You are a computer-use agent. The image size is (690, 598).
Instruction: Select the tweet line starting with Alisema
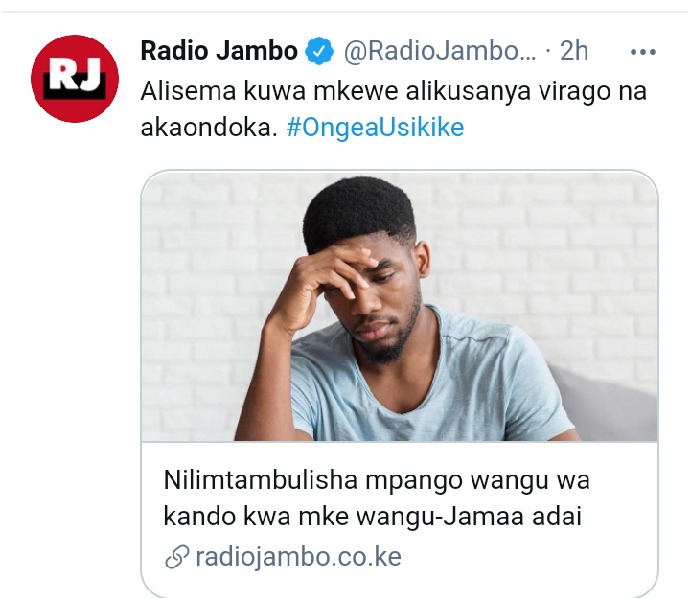coord(393,92)
